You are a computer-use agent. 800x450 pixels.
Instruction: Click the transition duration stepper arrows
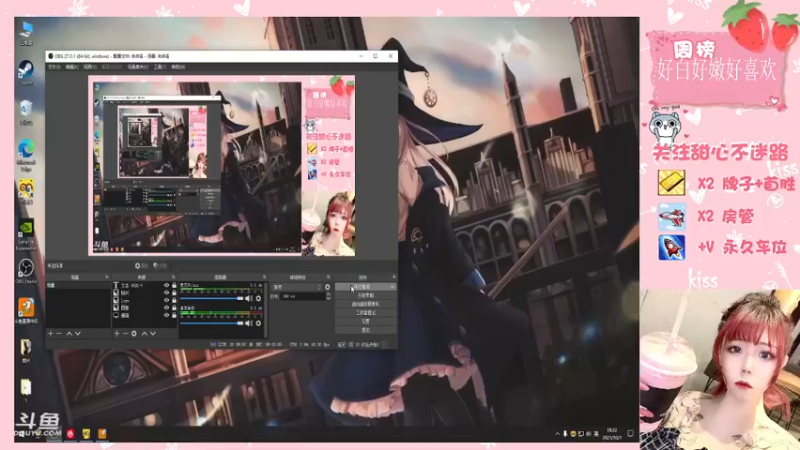[x=328, y=296]
